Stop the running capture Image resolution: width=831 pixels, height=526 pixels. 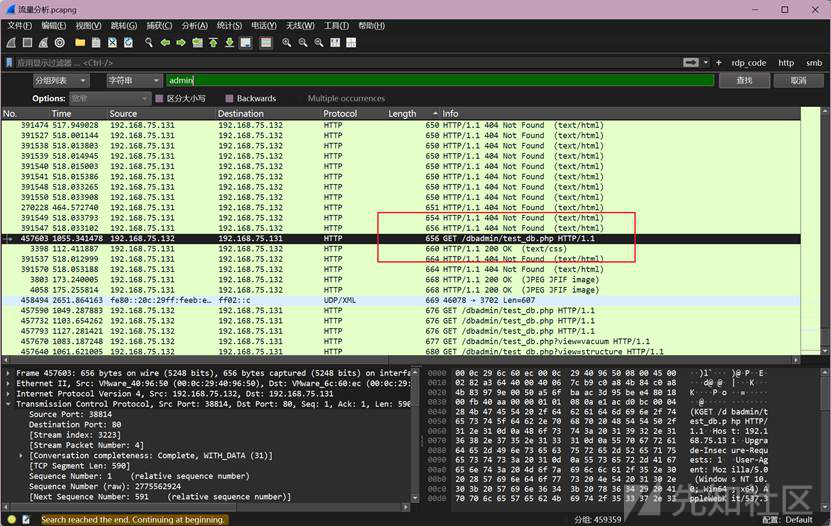pos(28,42)
